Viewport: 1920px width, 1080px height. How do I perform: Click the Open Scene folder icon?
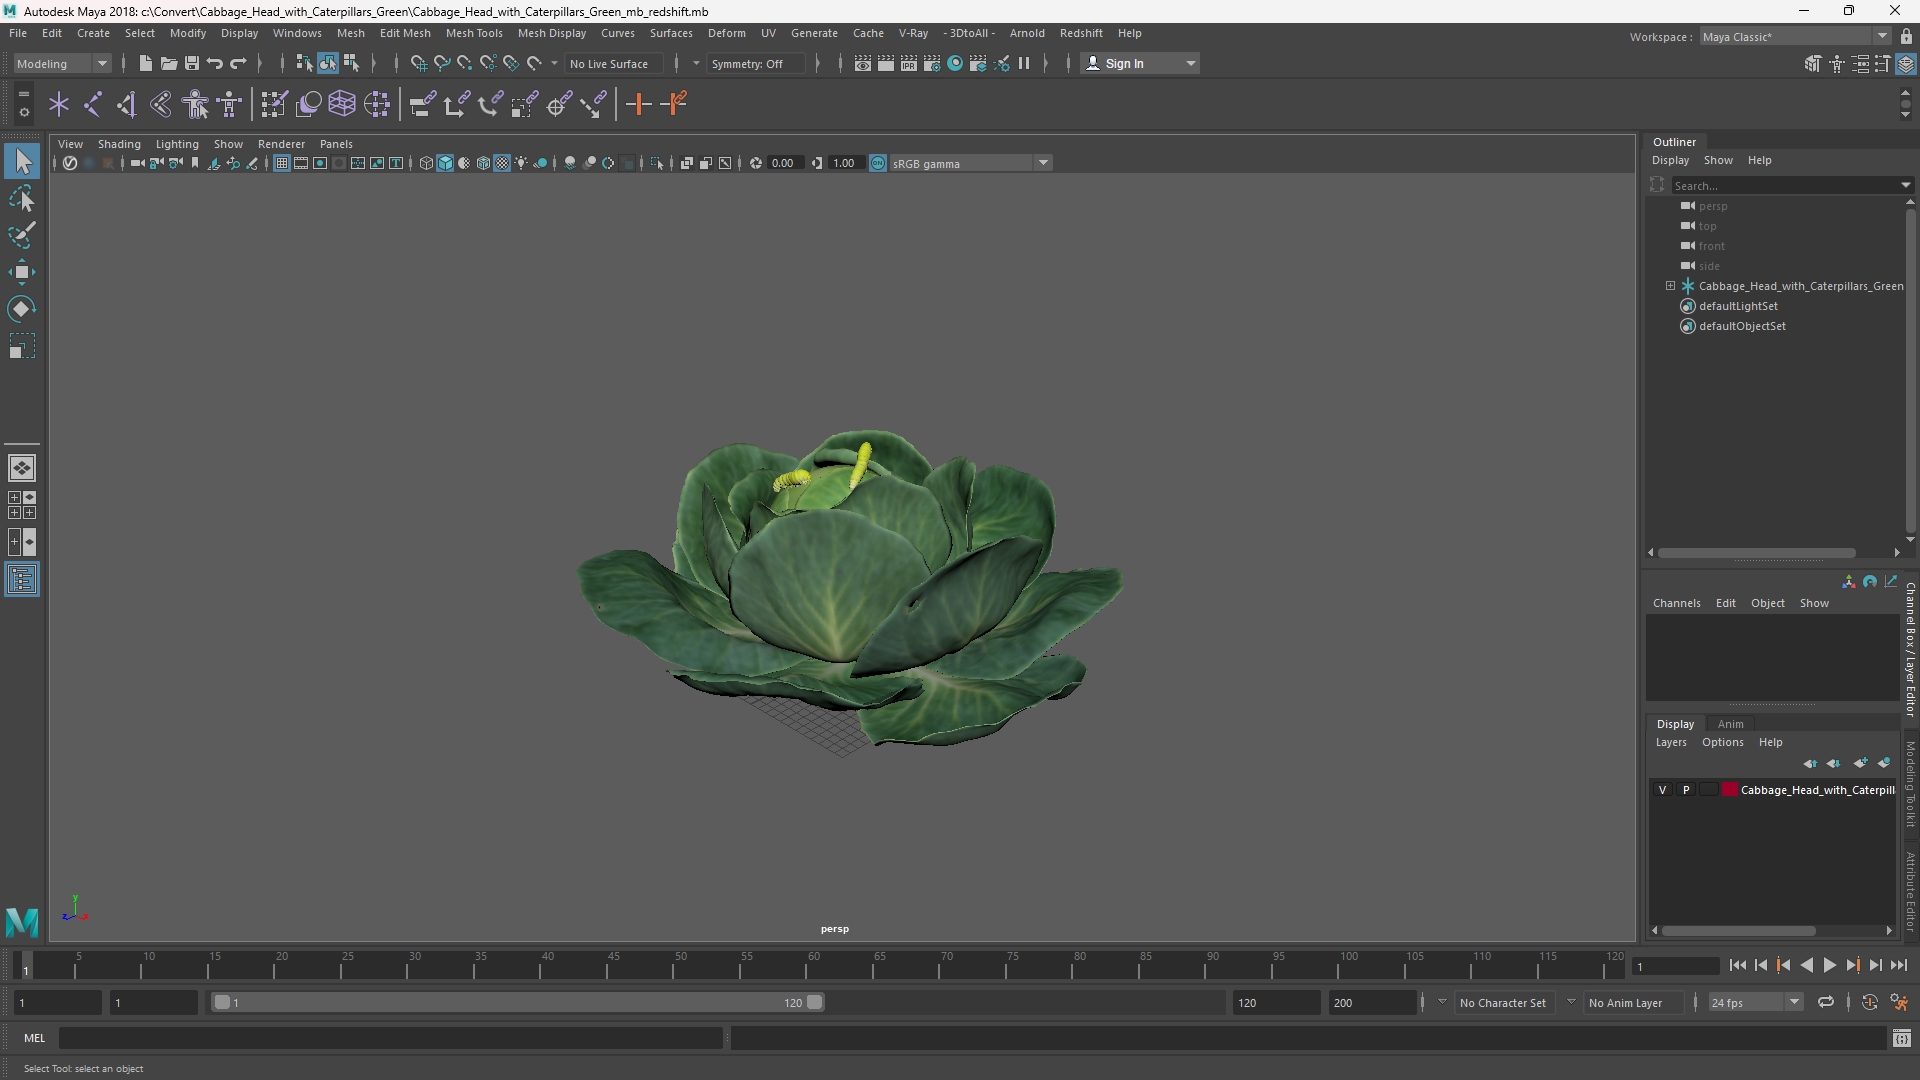click(x=168, y=63)
